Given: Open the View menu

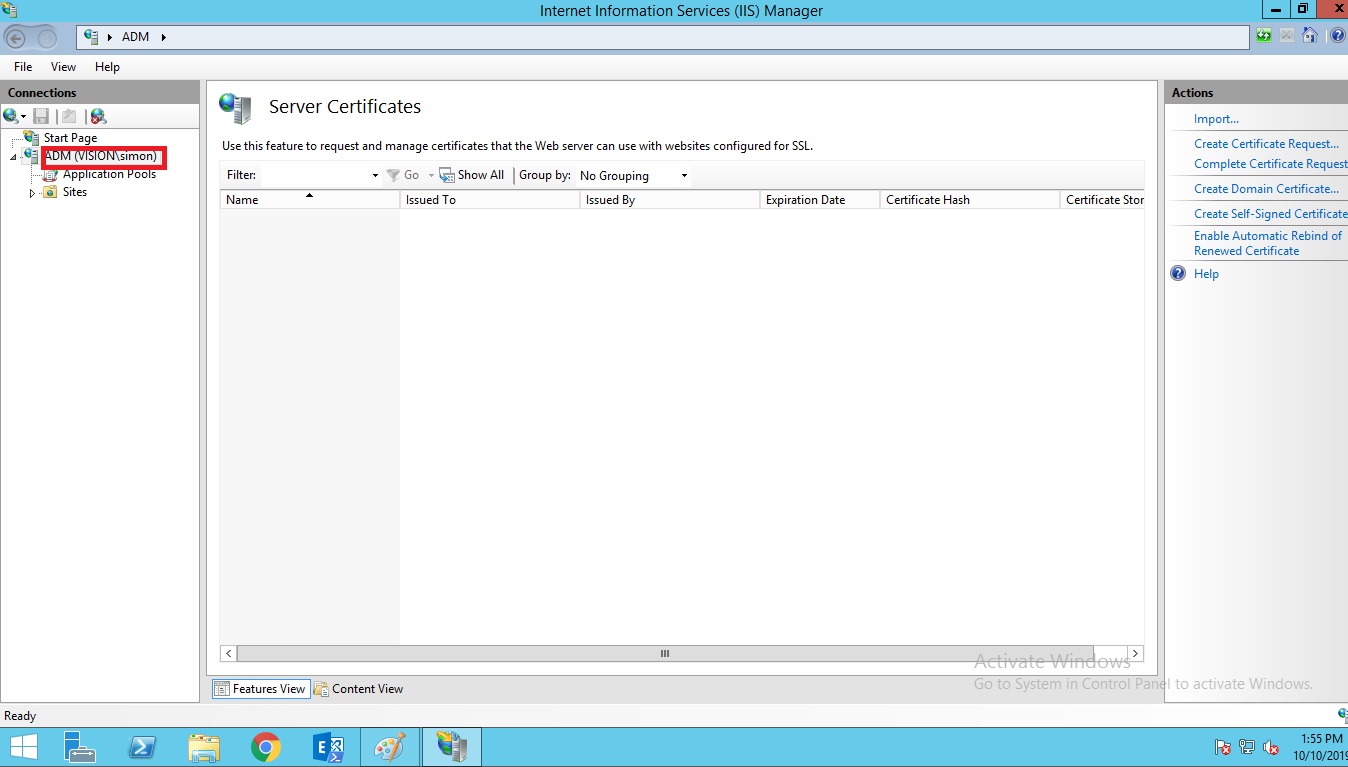Looking at the screenshot, I should (63, 67).
